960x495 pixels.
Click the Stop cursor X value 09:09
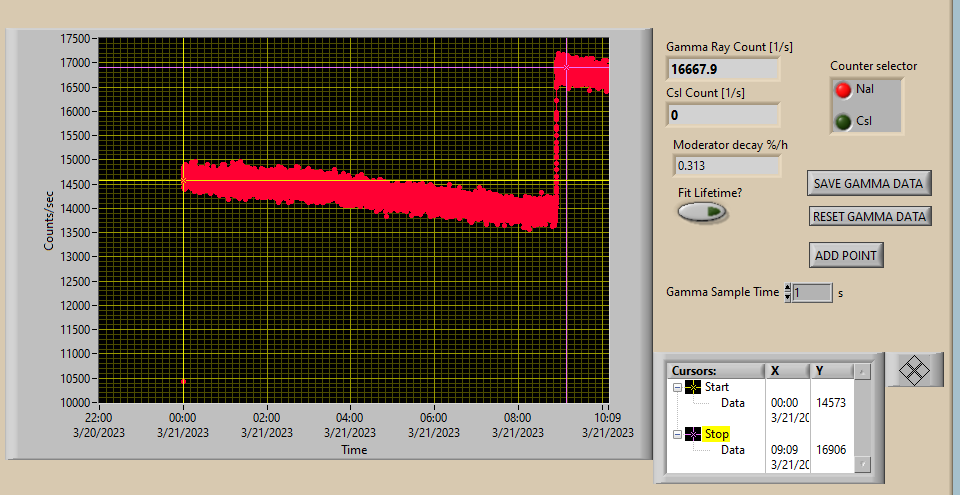click(784, 450)
